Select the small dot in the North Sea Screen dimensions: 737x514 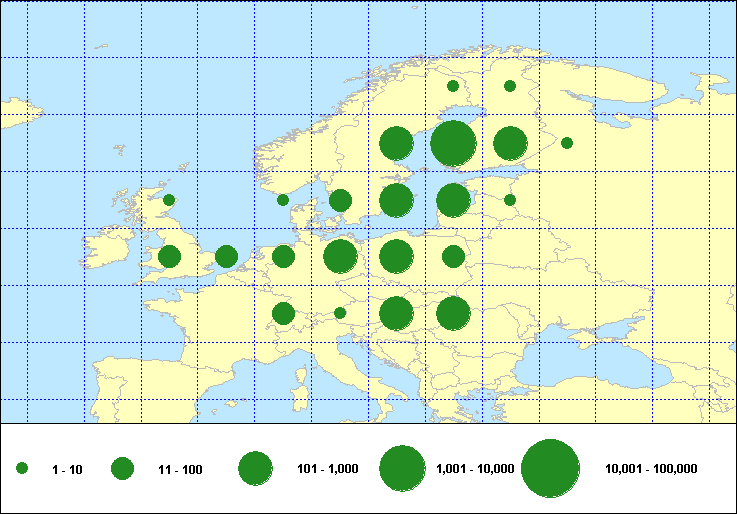[283, 200]
